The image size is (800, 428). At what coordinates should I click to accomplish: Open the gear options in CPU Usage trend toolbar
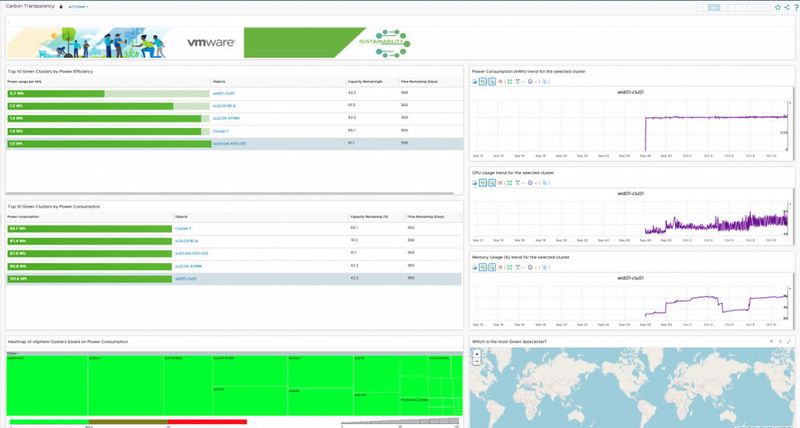pos(530,183)
